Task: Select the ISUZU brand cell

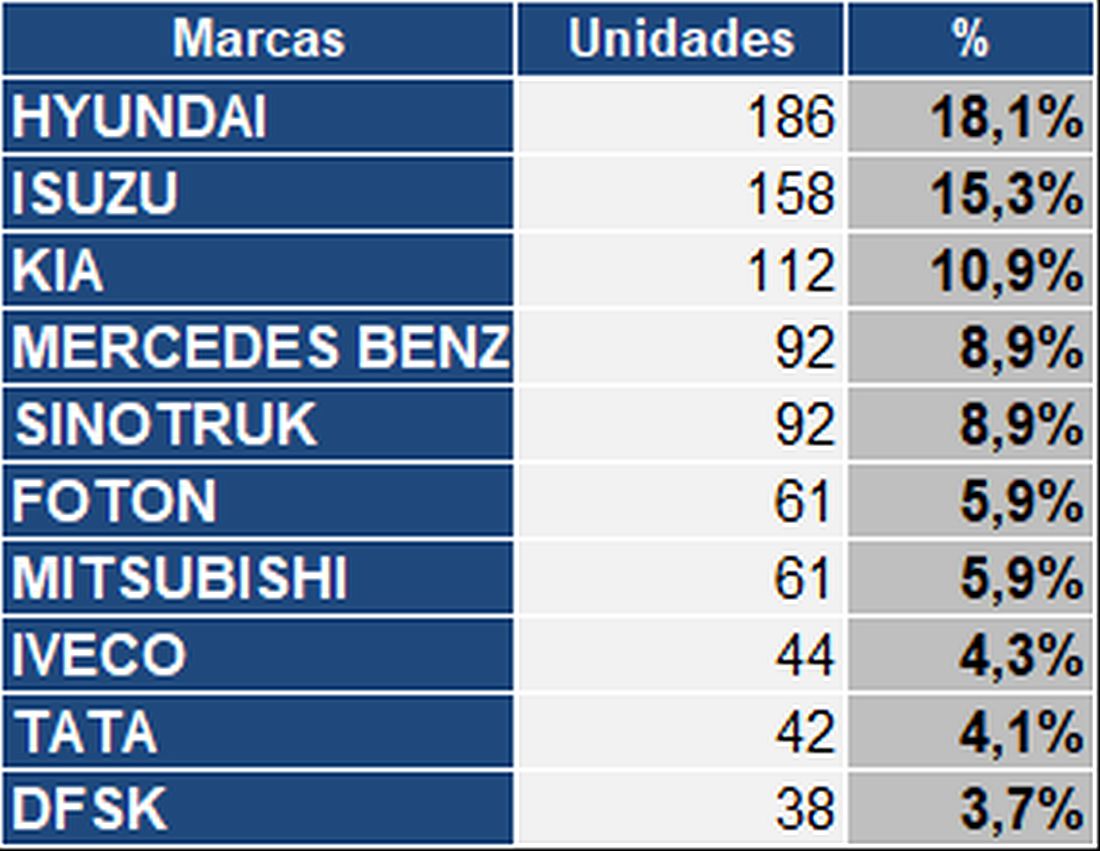Action: tap(258, 193)
